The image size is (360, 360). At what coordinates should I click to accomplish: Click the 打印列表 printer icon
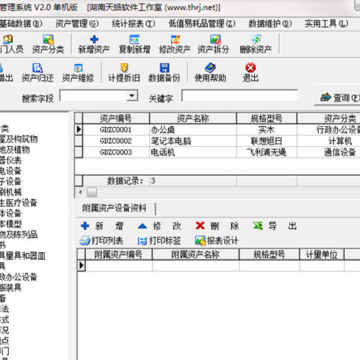coord(85,240)
